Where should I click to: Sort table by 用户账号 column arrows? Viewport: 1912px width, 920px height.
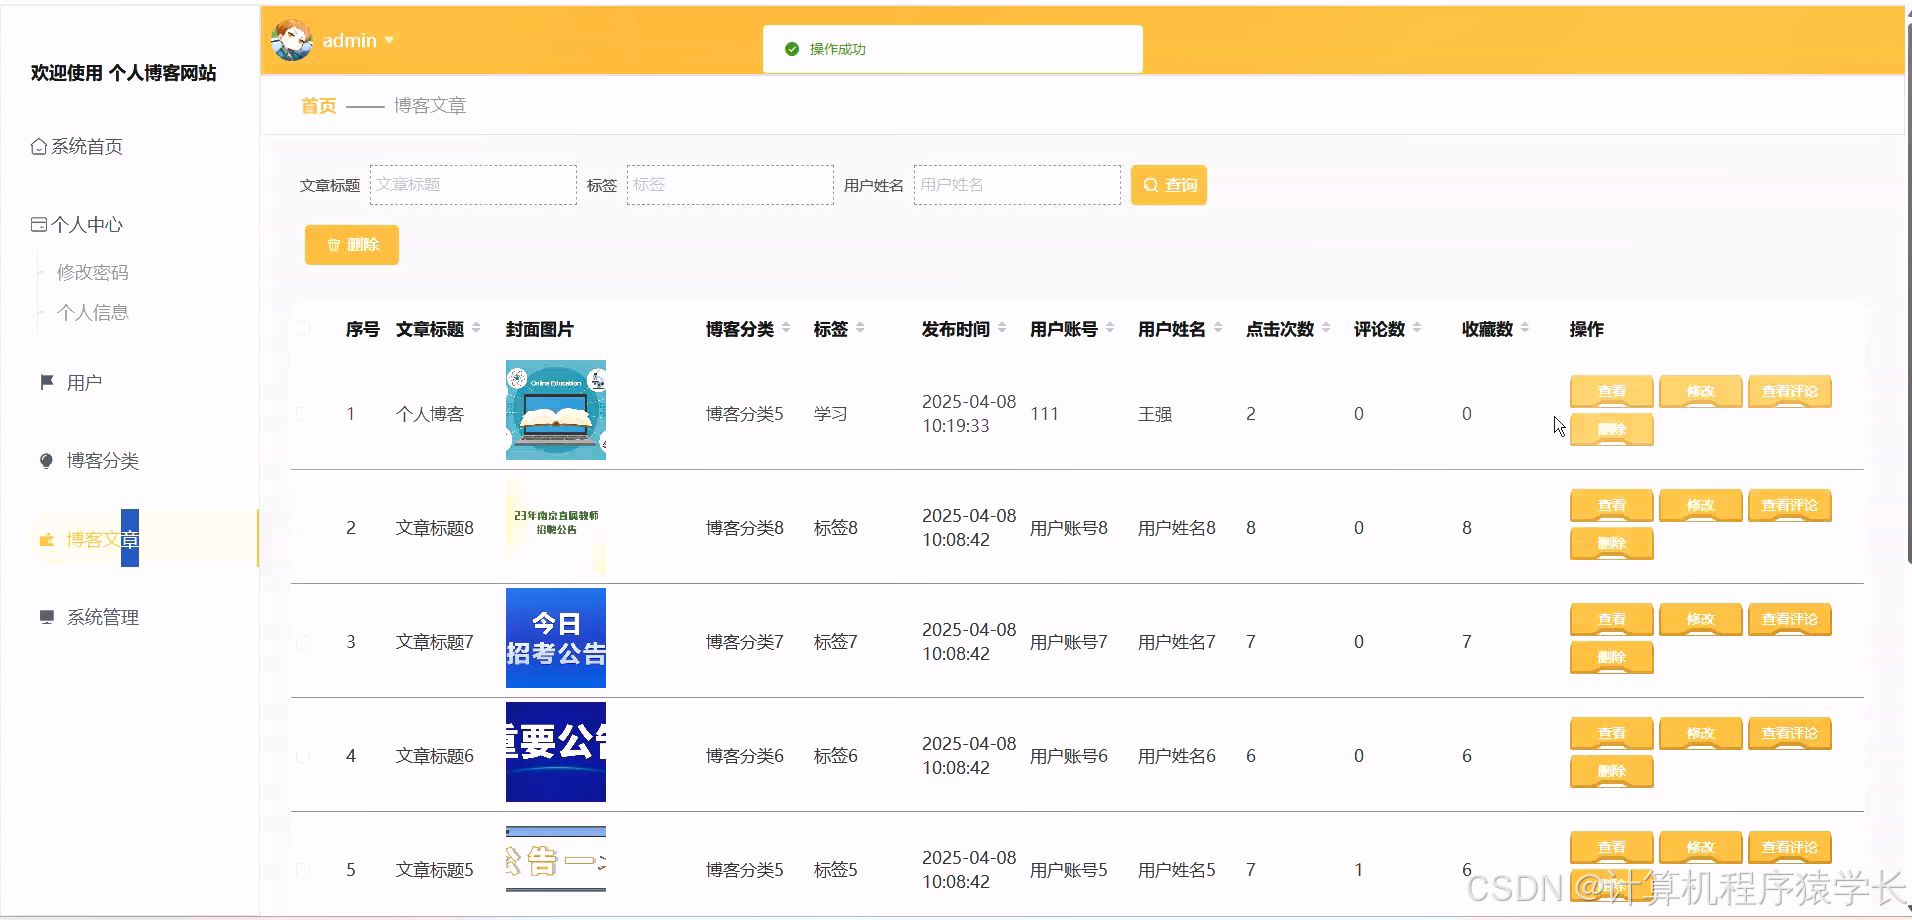[1110, 328]
